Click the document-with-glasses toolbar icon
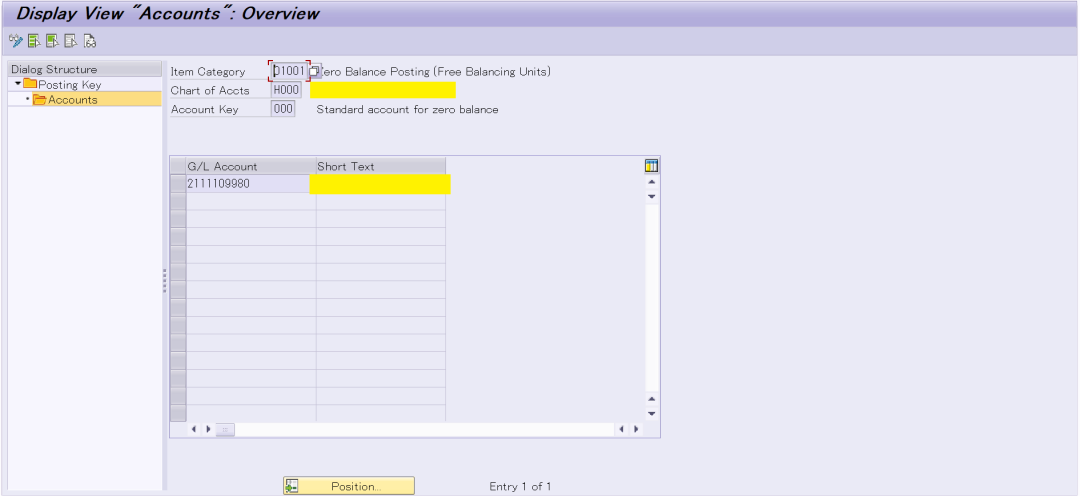 coord(90,41)
